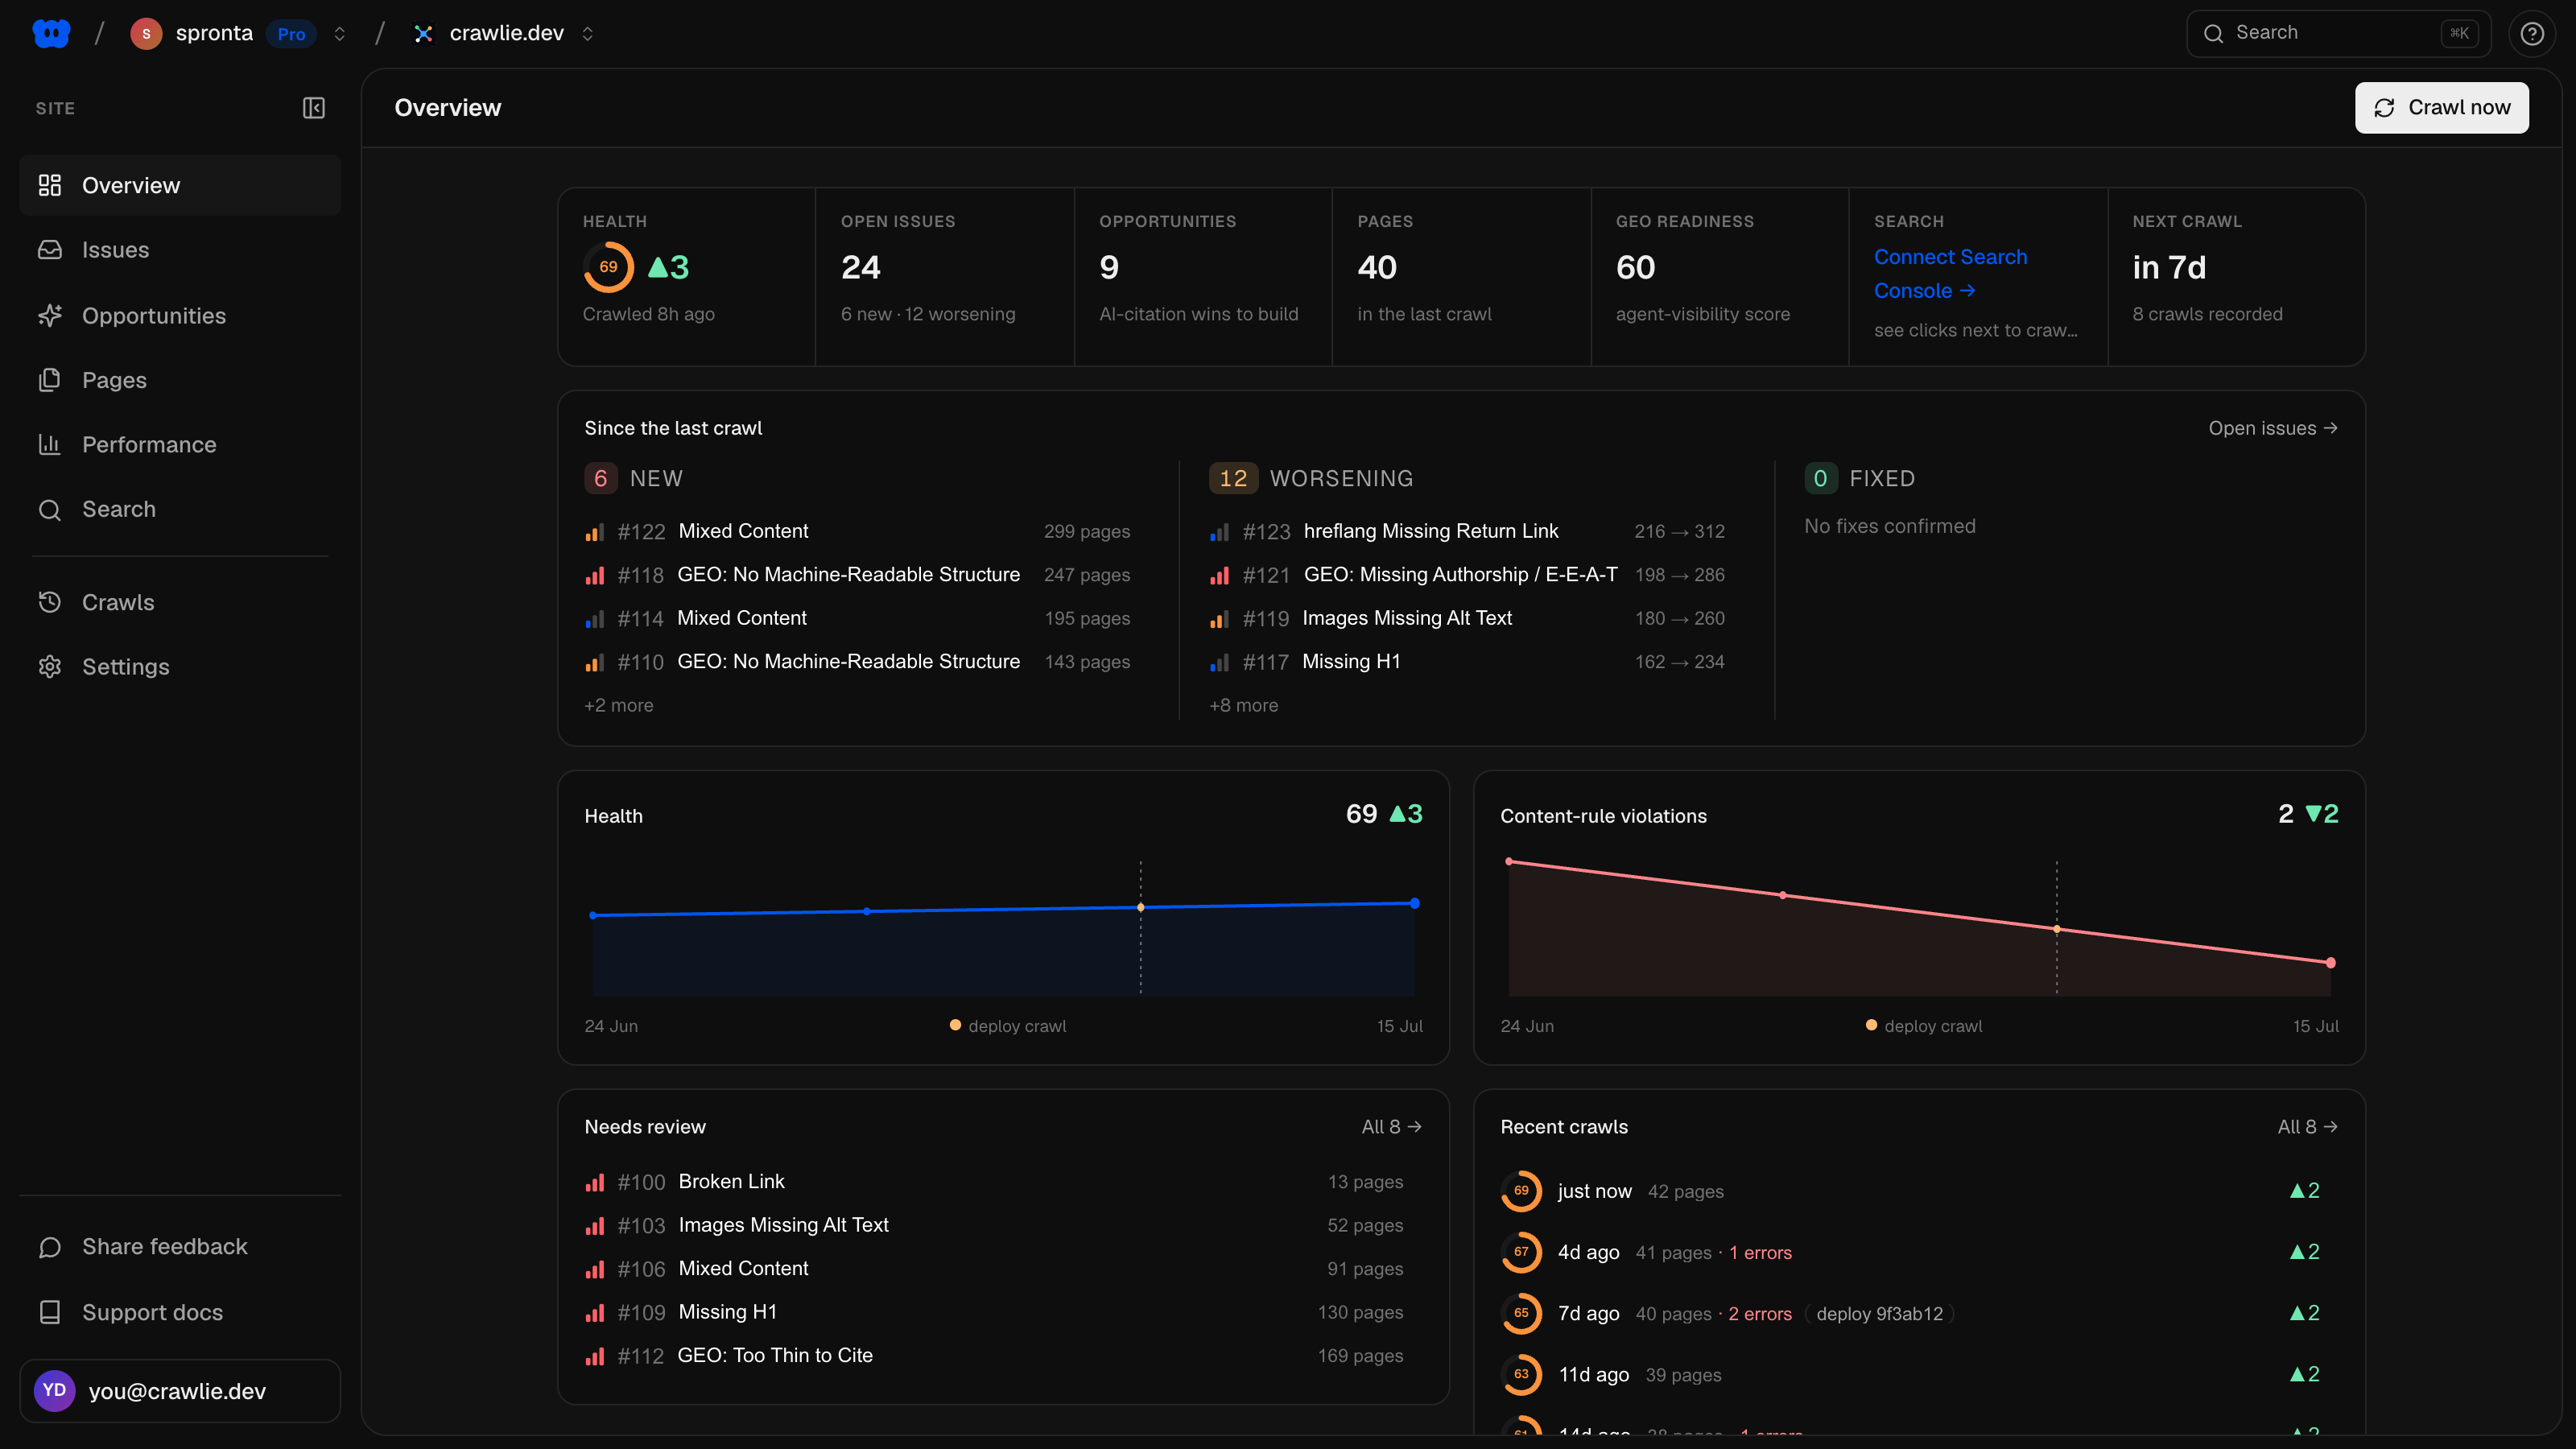Click the Share feedback chat icon

[50, 1247]
